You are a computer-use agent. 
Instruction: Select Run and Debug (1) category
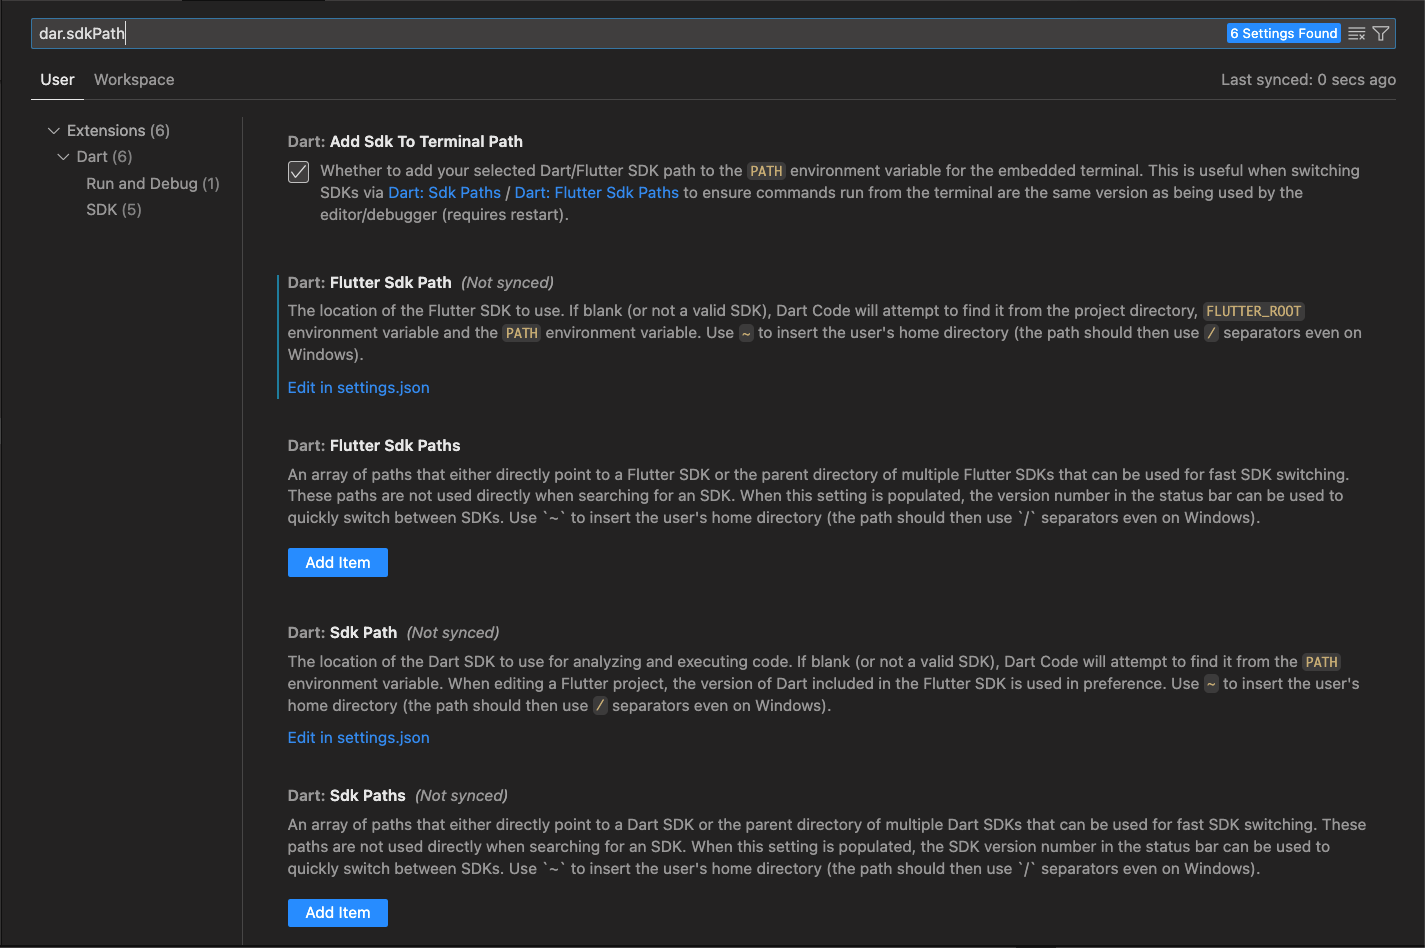[x=153, y=183]
